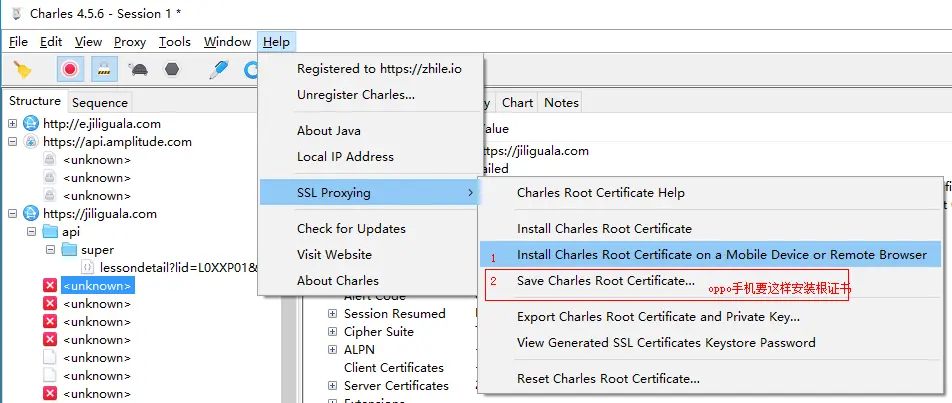Choose Save Charles Root Certificate...
This screenshot has width=952, height=403.
click(605, 281)
